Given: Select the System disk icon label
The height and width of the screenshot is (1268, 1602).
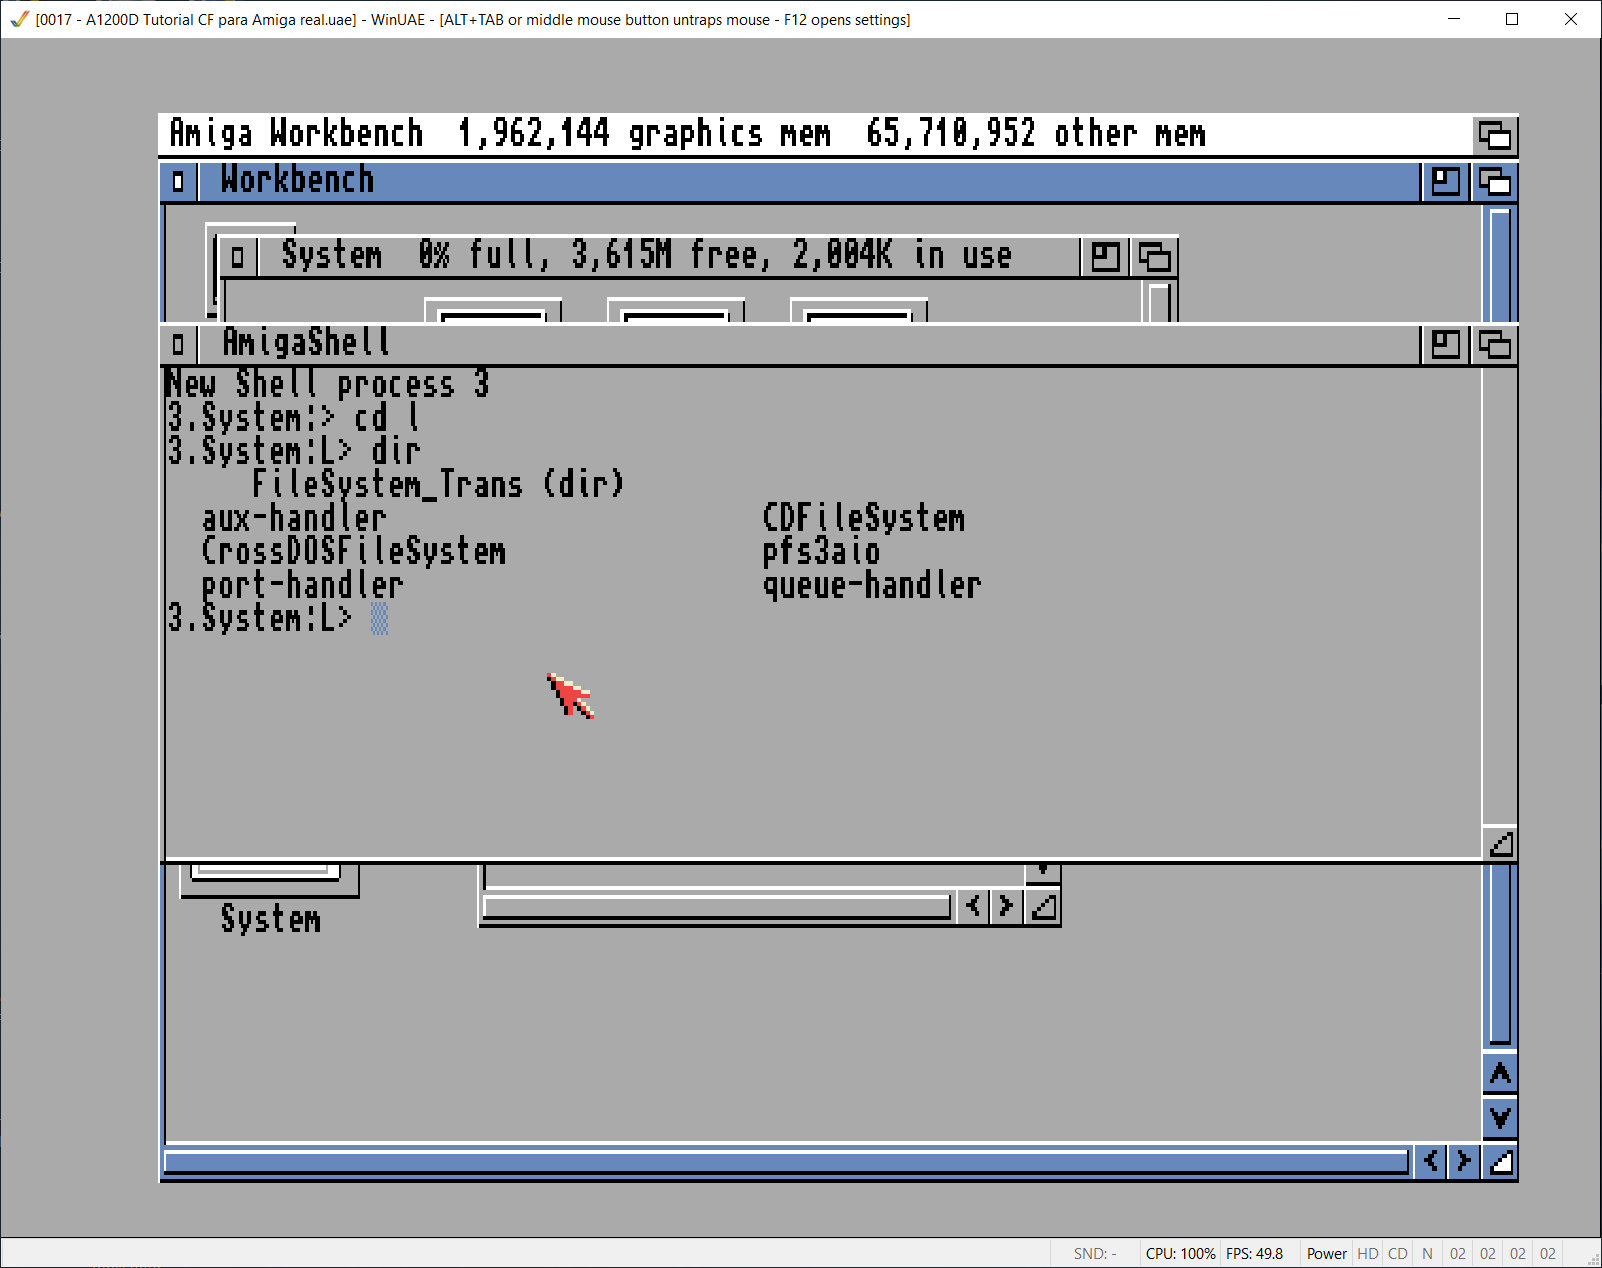Looking at the screenshot, I should point(271,919).
